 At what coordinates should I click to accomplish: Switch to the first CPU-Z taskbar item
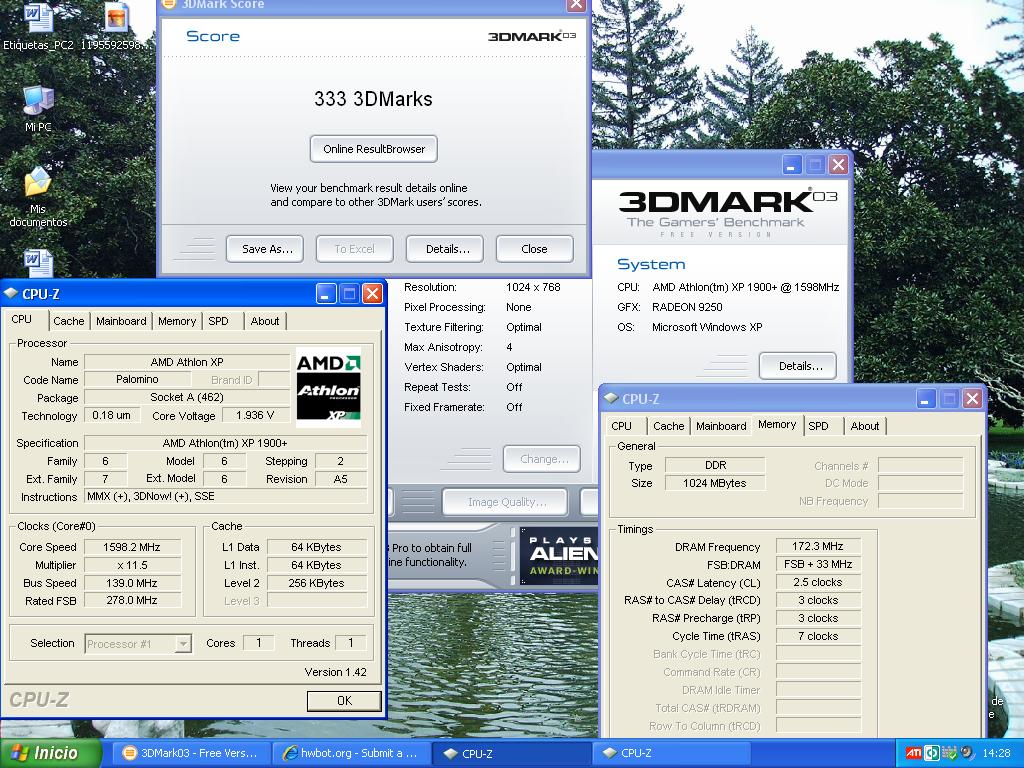(511, 753)
